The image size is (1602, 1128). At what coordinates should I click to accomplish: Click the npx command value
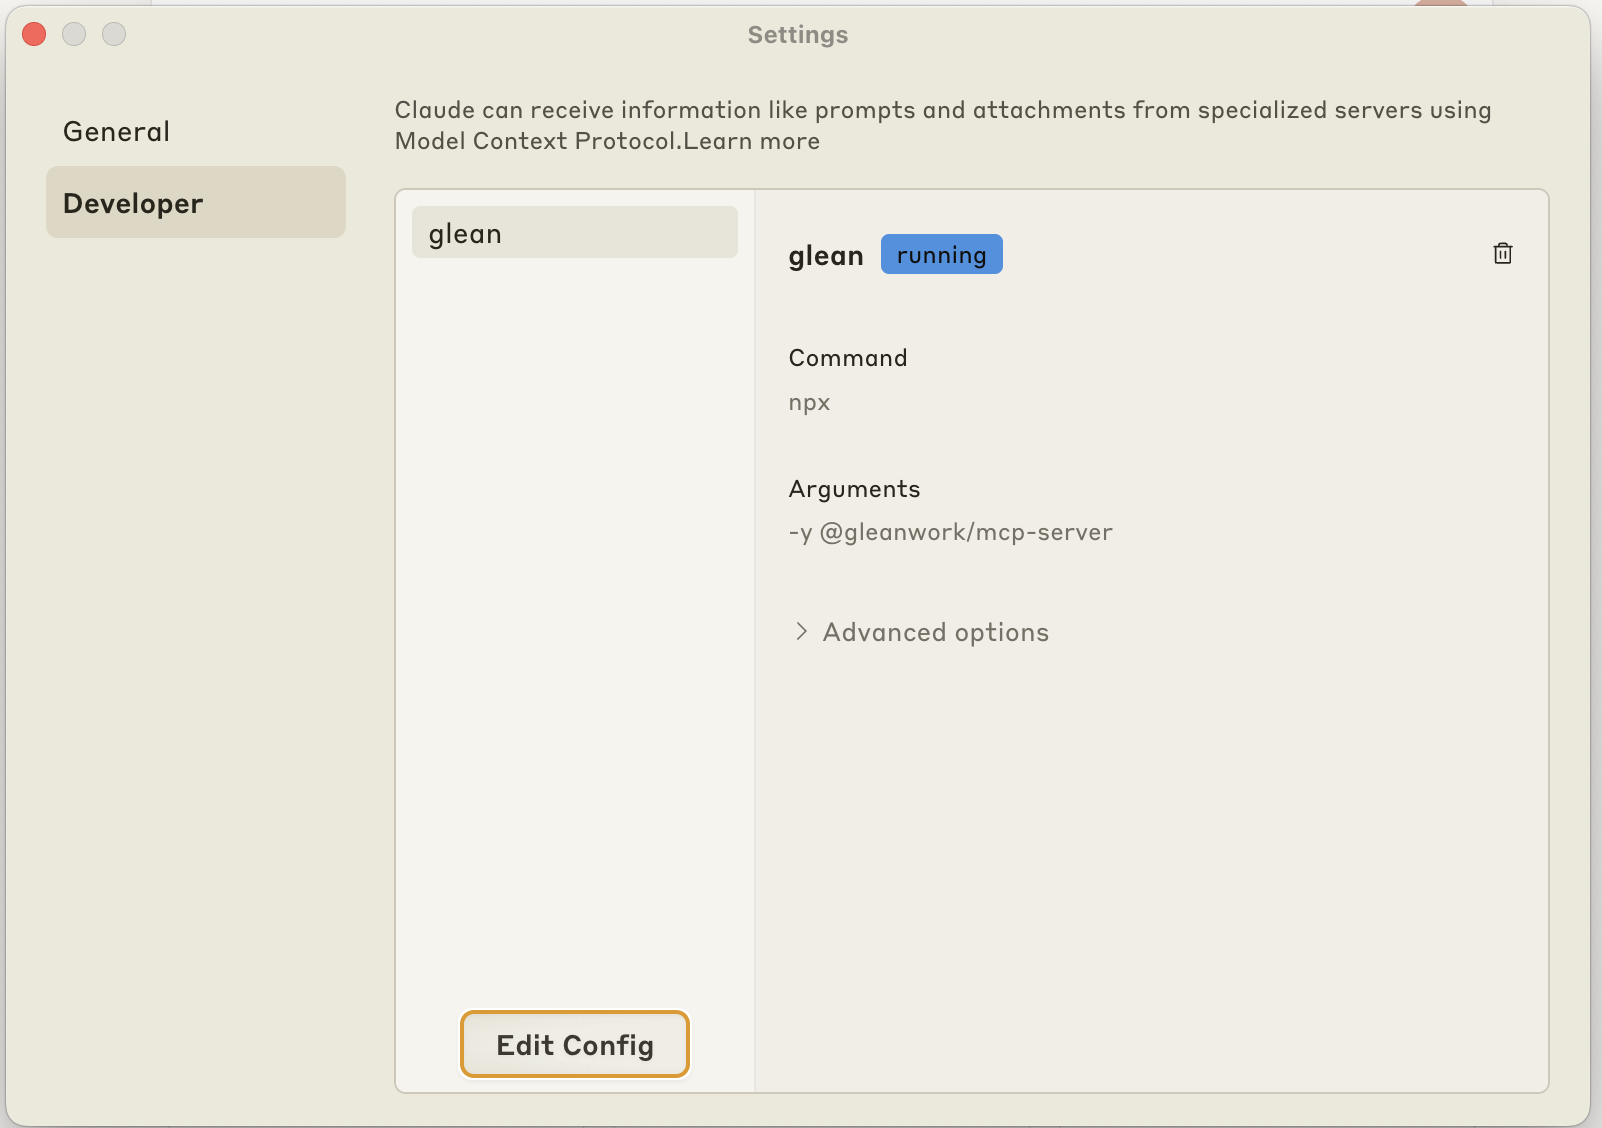coord(809,403)
